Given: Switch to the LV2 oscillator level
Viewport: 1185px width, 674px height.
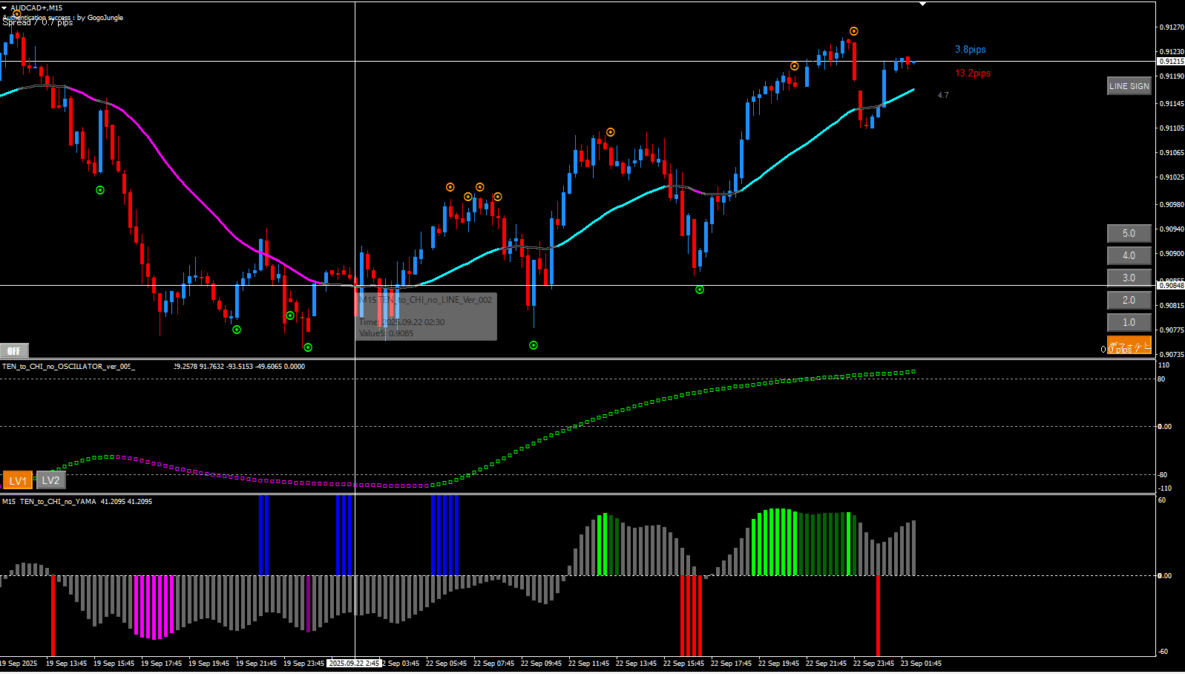Looking at the screenshot, I should click(51, 481).
